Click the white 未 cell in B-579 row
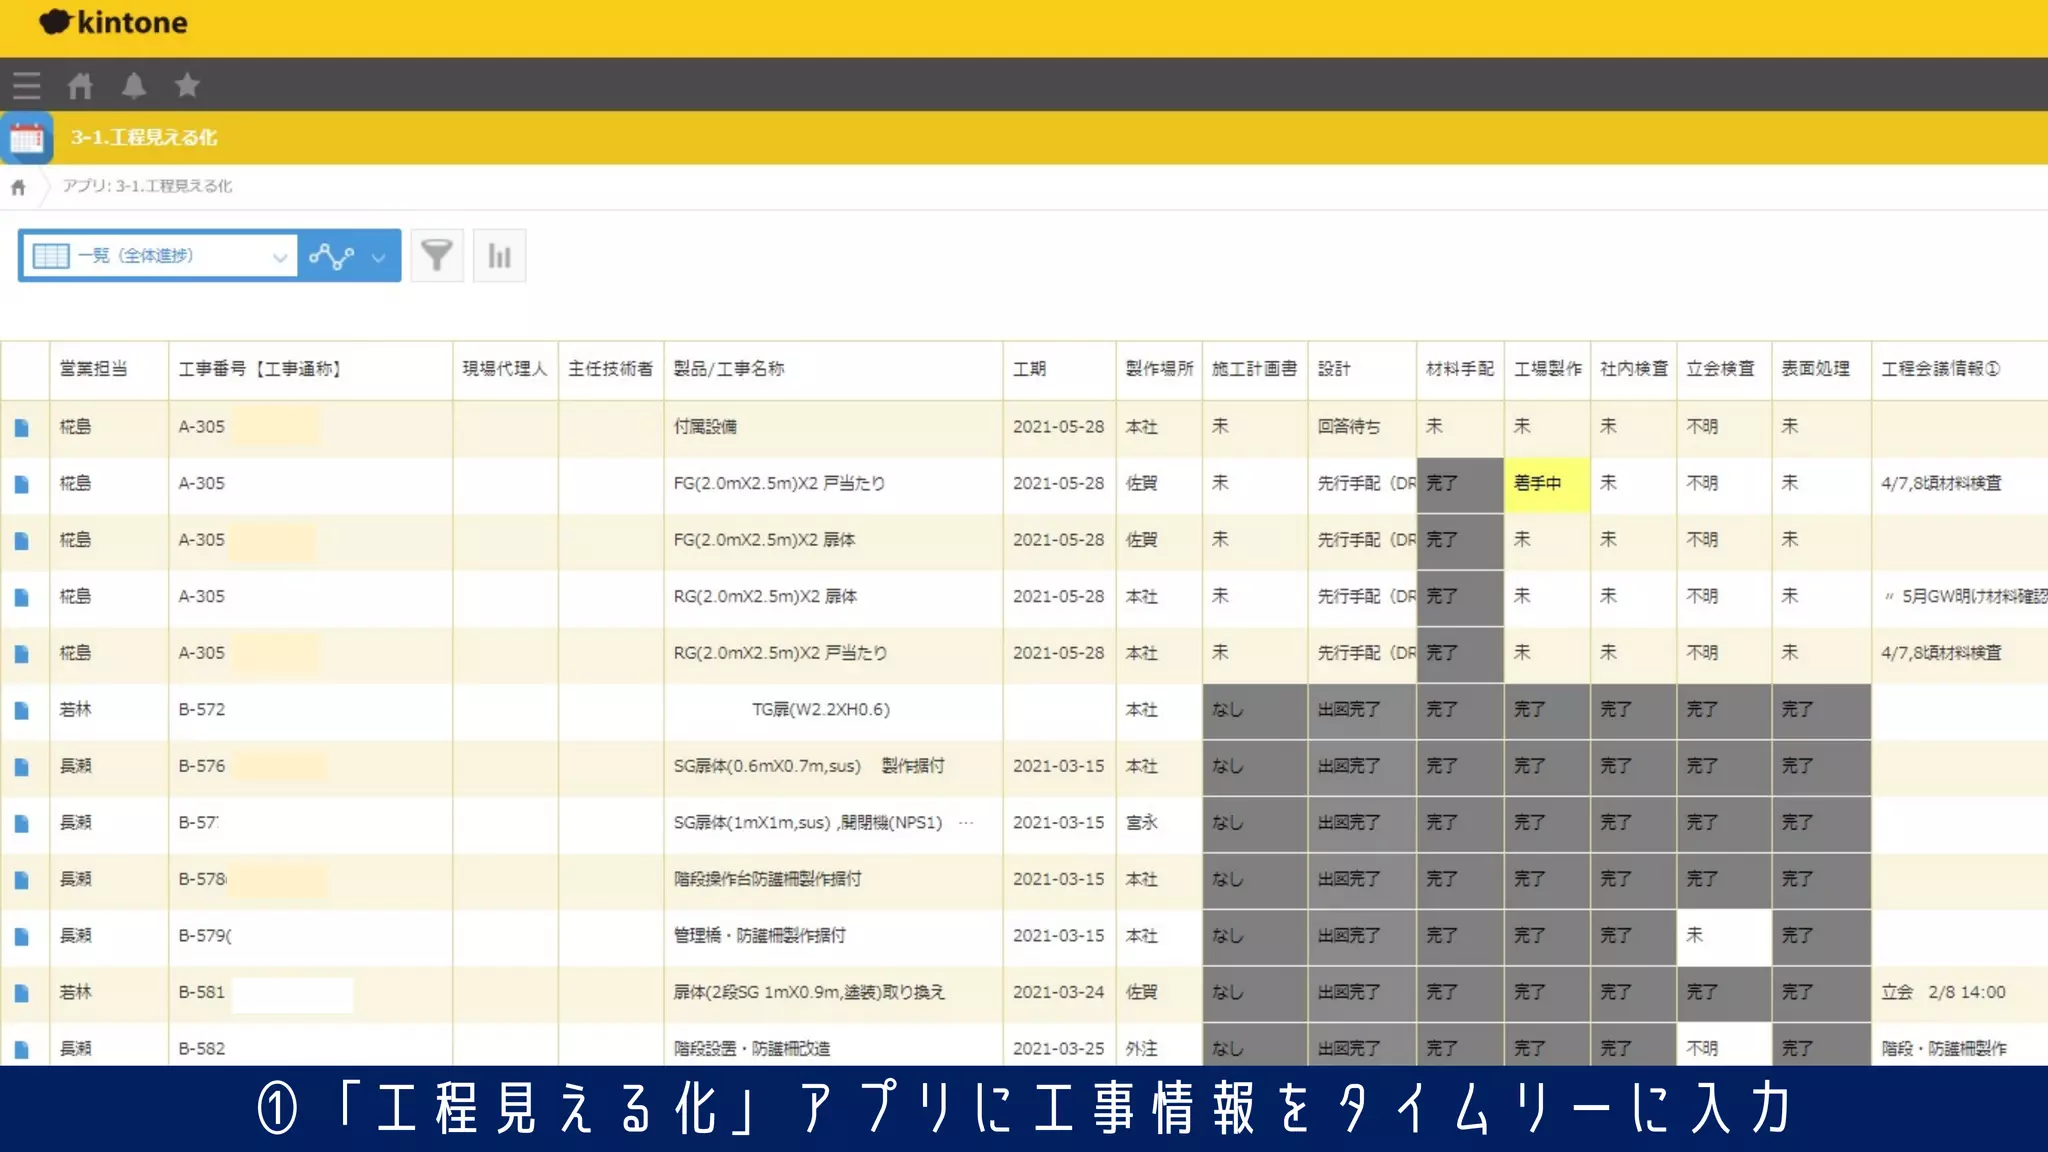Viewport: 2048px width, 1152px height. pos(1724,937)
